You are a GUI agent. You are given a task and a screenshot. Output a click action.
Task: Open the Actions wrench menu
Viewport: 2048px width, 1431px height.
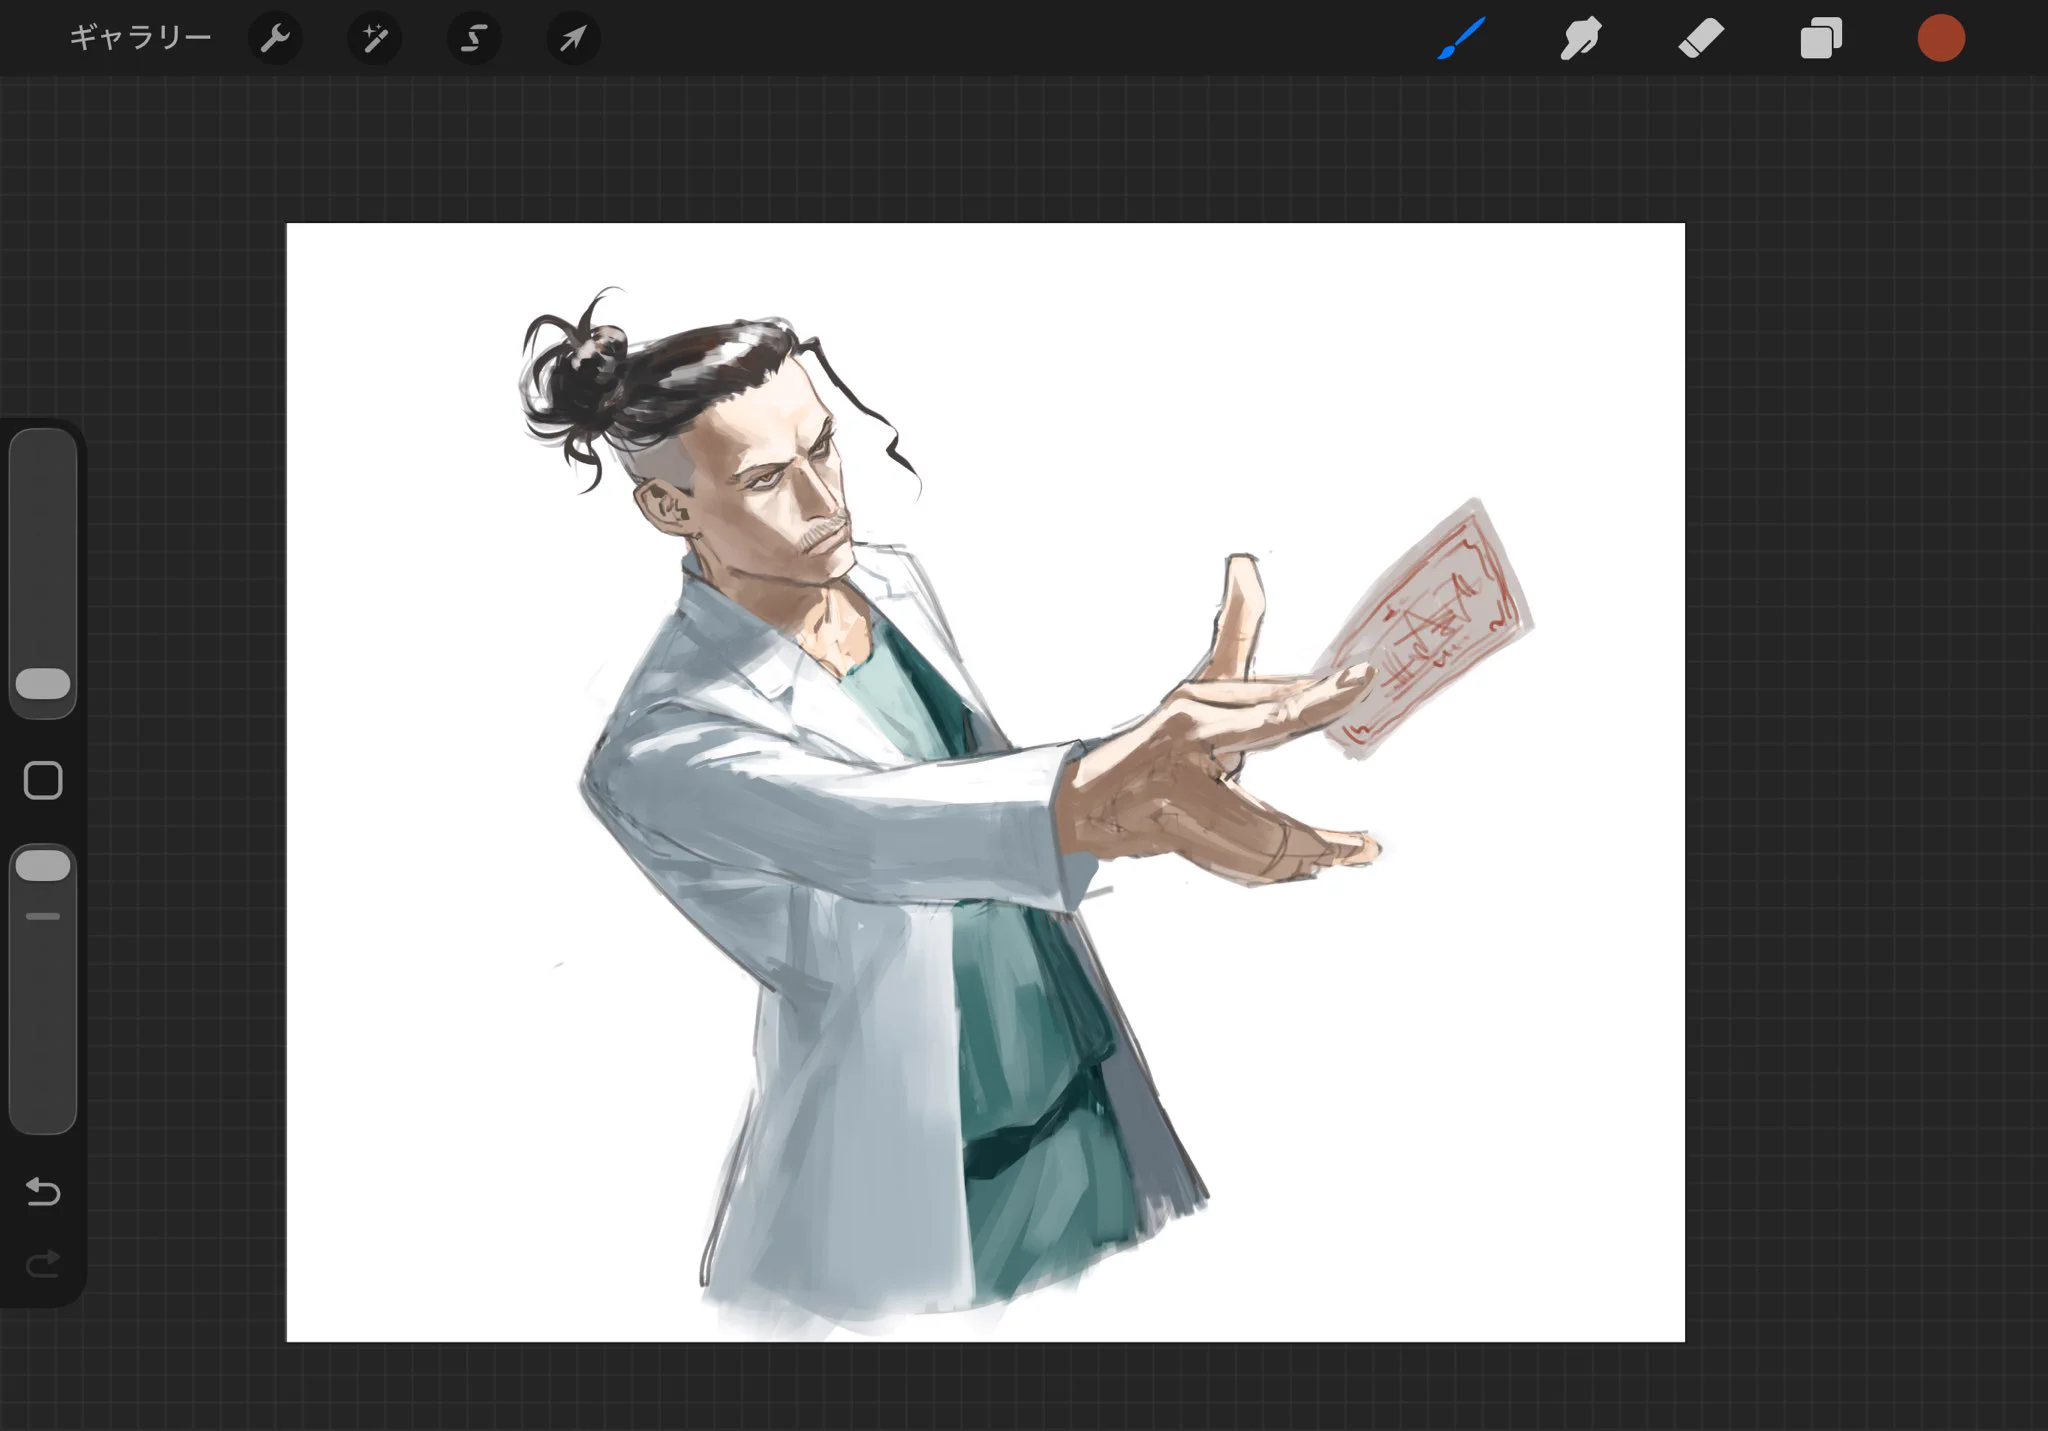pos(275,38)
